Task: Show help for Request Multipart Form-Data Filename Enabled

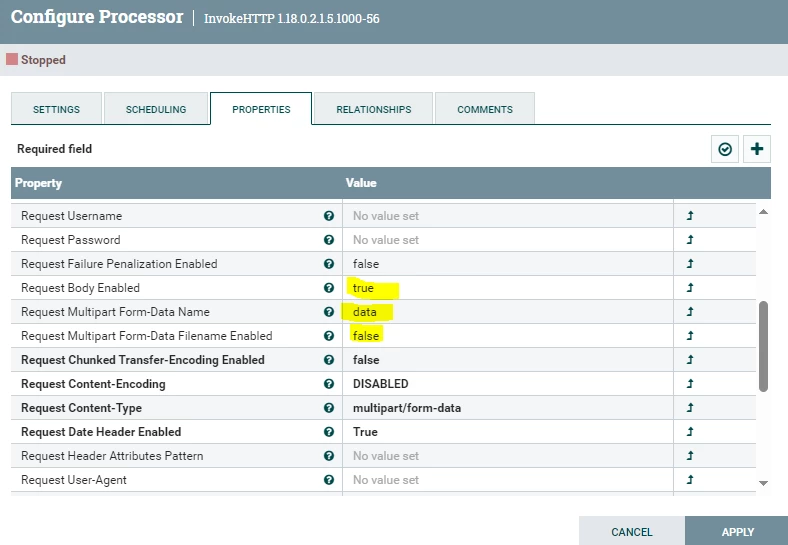Action: pos(329,336)
